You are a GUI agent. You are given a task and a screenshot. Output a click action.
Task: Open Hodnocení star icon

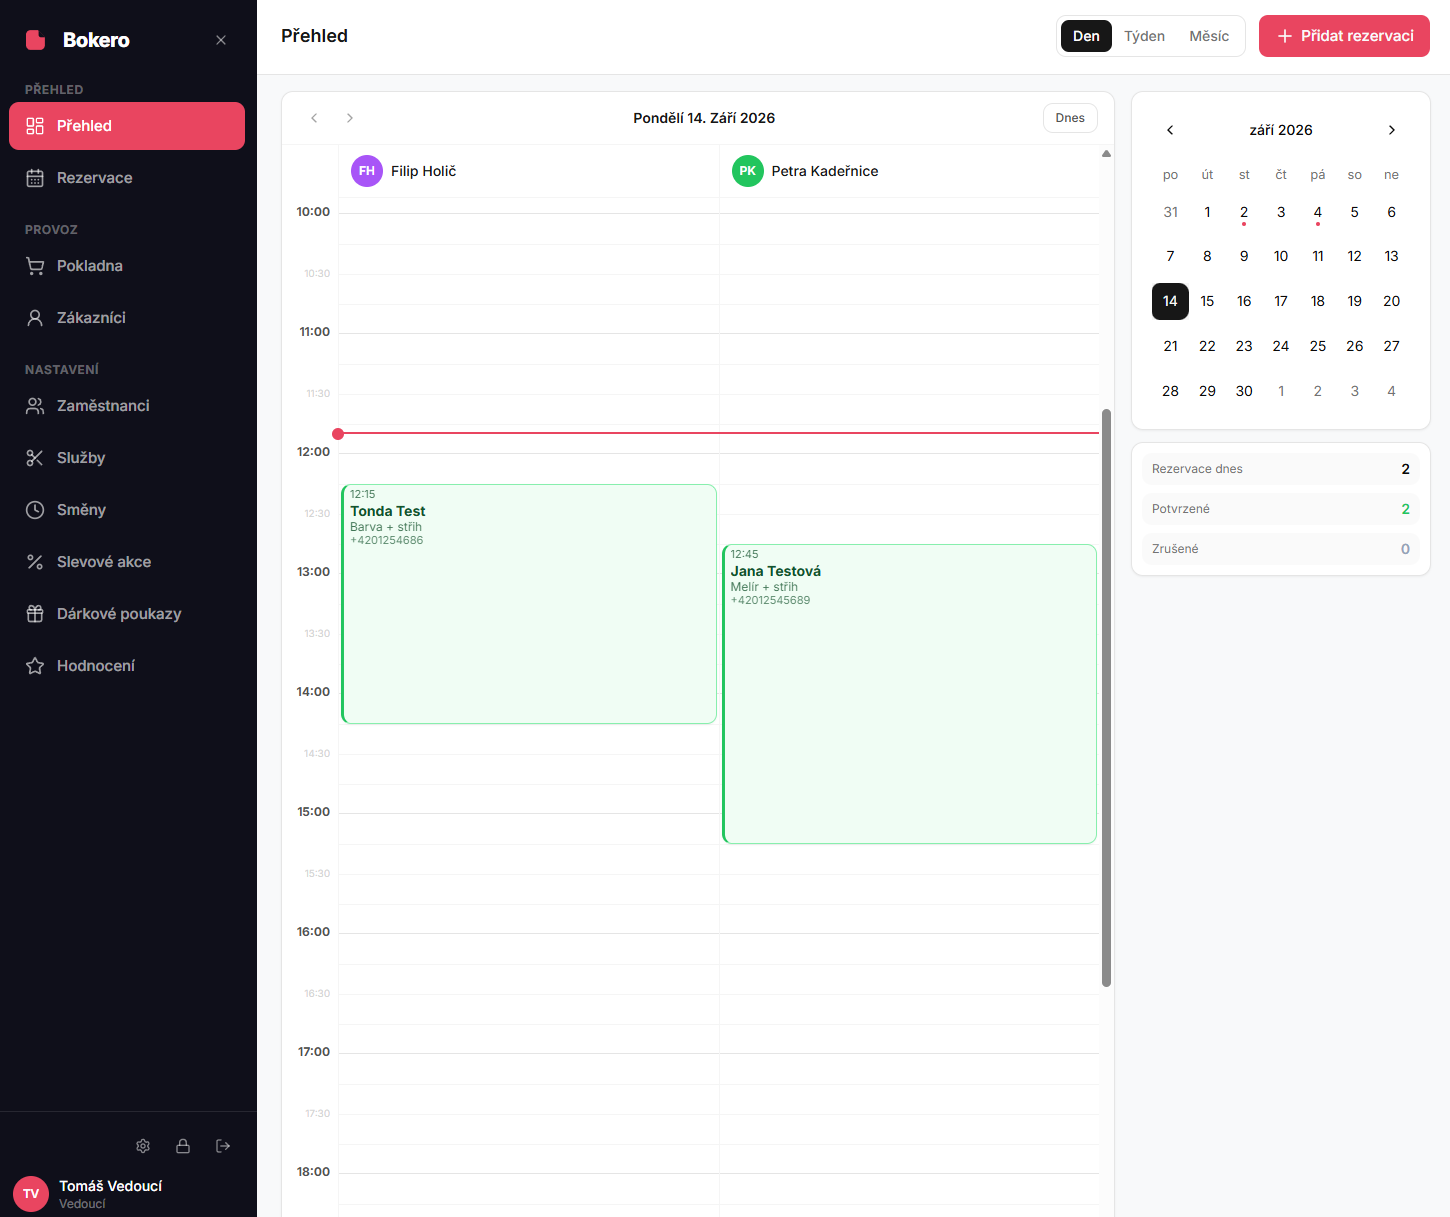[35, 666]
